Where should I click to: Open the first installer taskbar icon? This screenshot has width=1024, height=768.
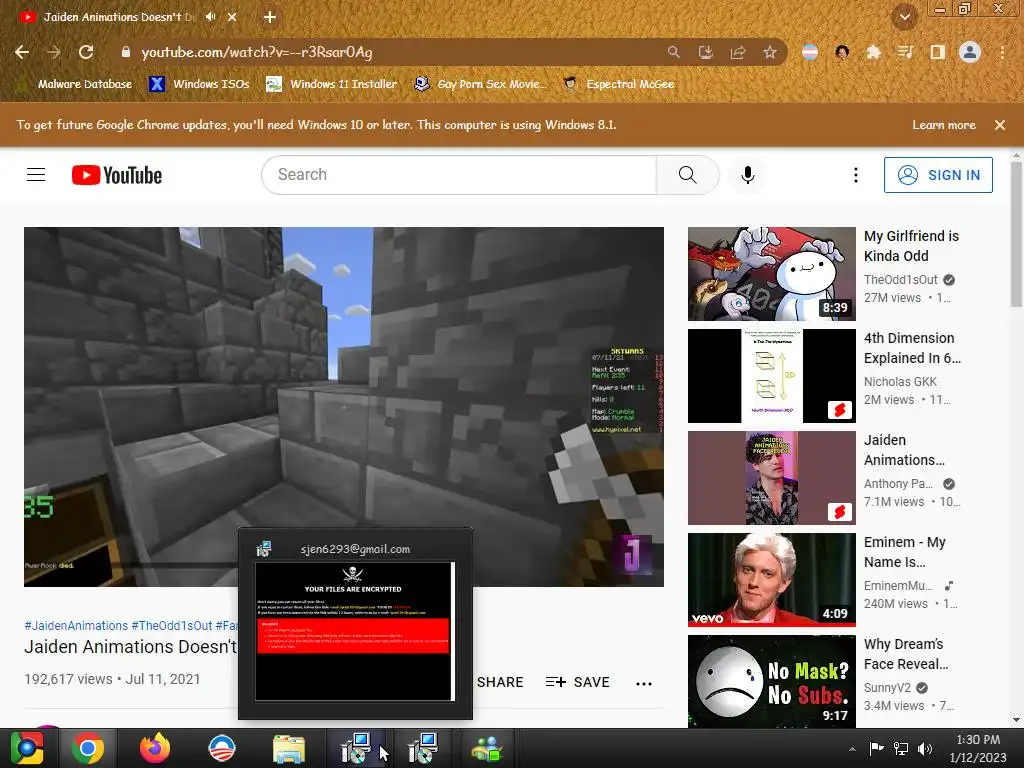click(357, 748)
